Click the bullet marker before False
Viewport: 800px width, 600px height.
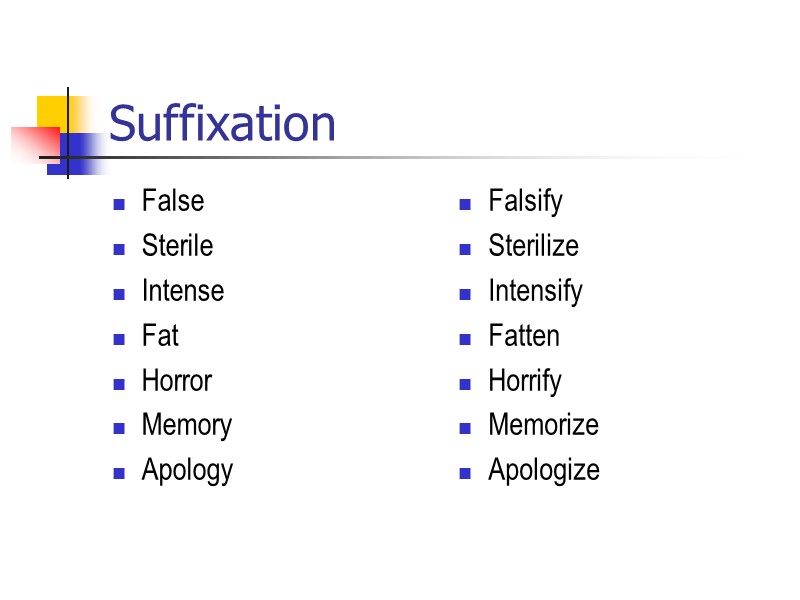click(119, 204)
